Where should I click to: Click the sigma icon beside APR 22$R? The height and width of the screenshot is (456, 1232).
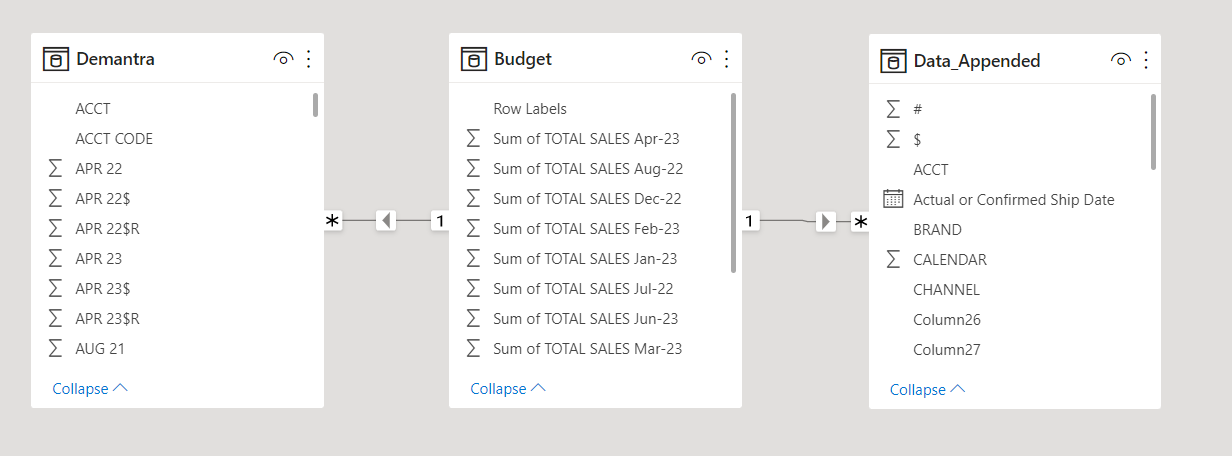[55, 228]
